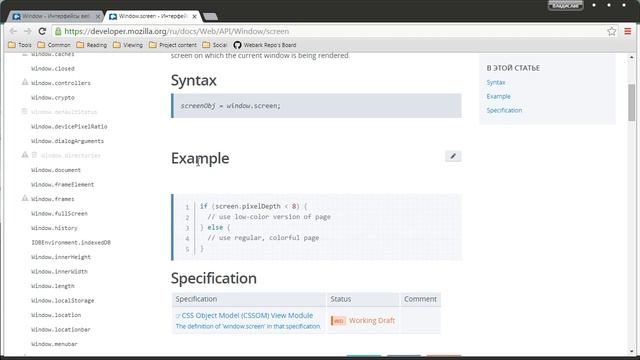Close the first Window tab
The width and height of the screenshot is (640, 360).
coord(98,16)
